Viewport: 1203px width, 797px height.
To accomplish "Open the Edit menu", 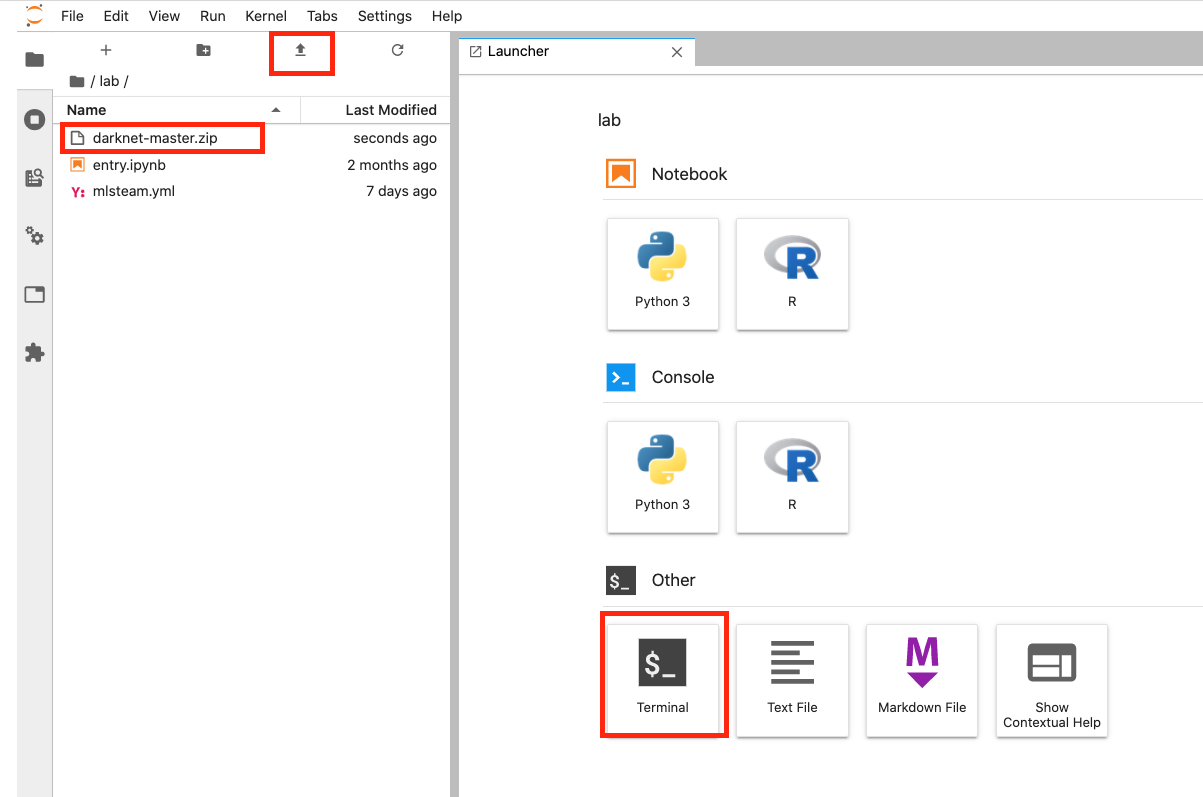I will [116, 16].
